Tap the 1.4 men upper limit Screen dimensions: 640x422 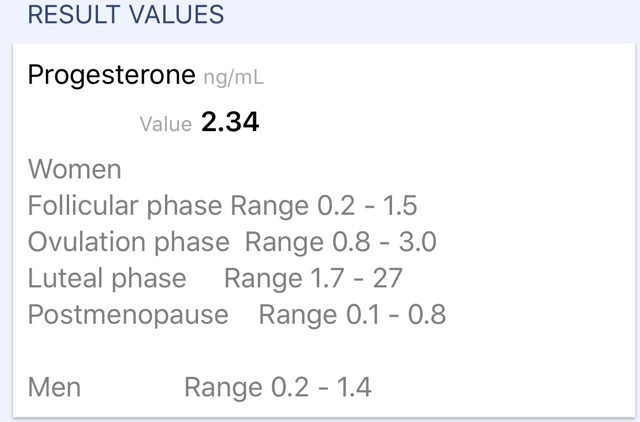[354, 387]
